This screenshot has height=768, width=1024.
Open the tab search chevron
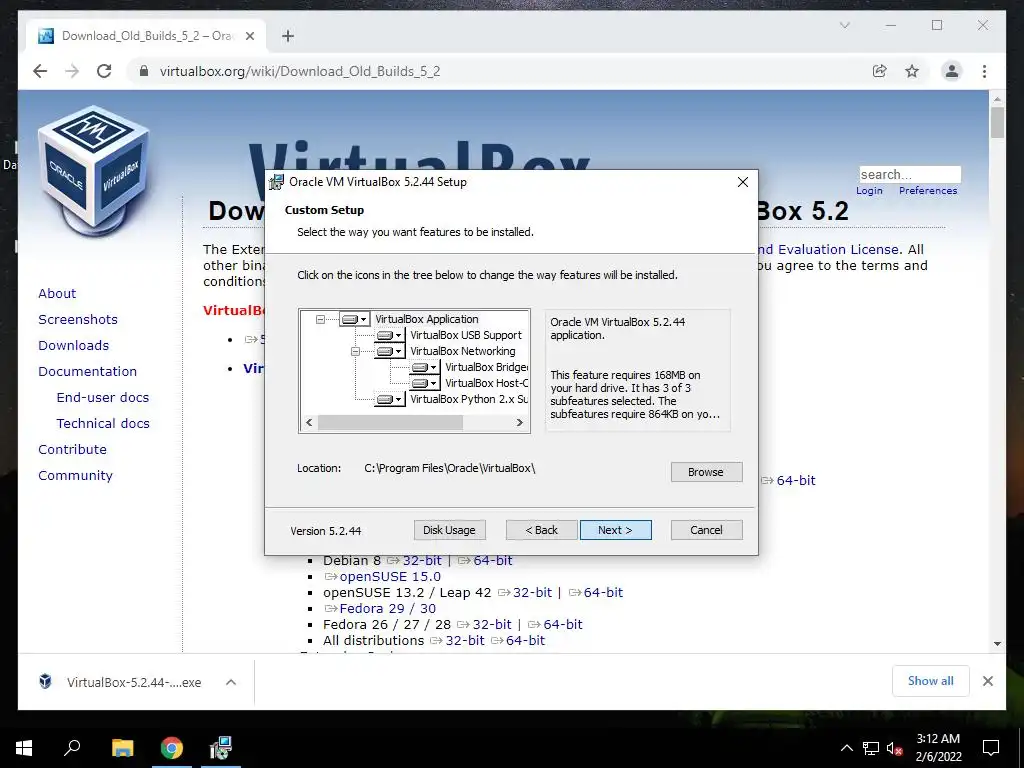844,25
